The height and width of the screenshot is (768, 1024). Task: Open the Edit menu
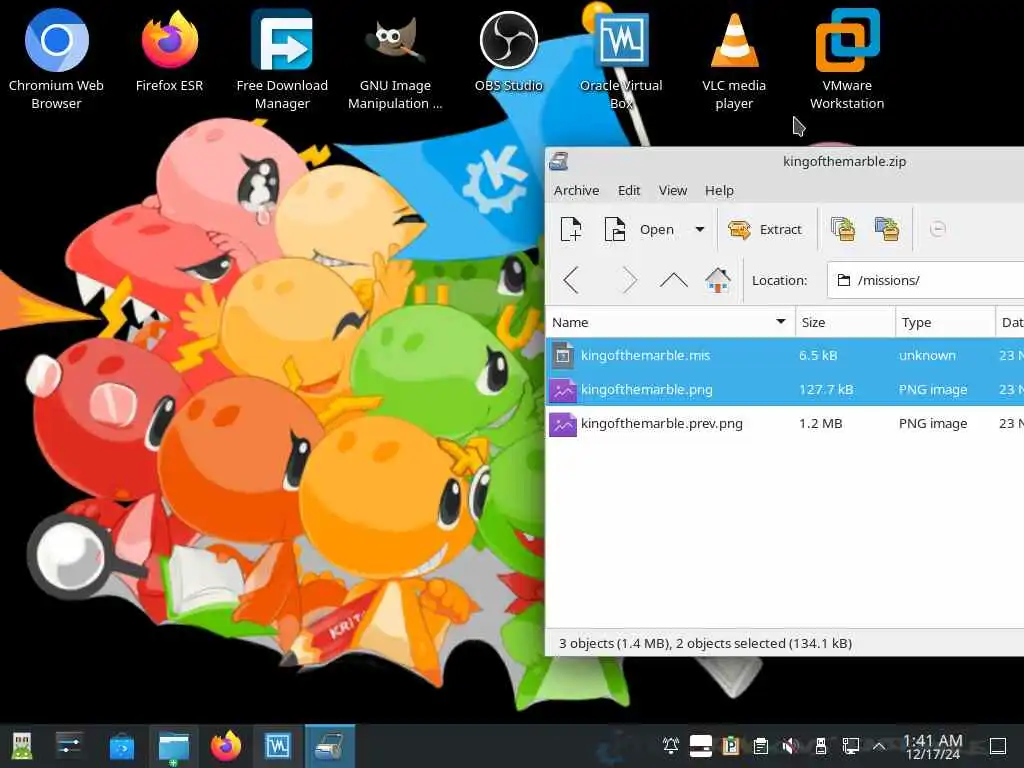629,190
